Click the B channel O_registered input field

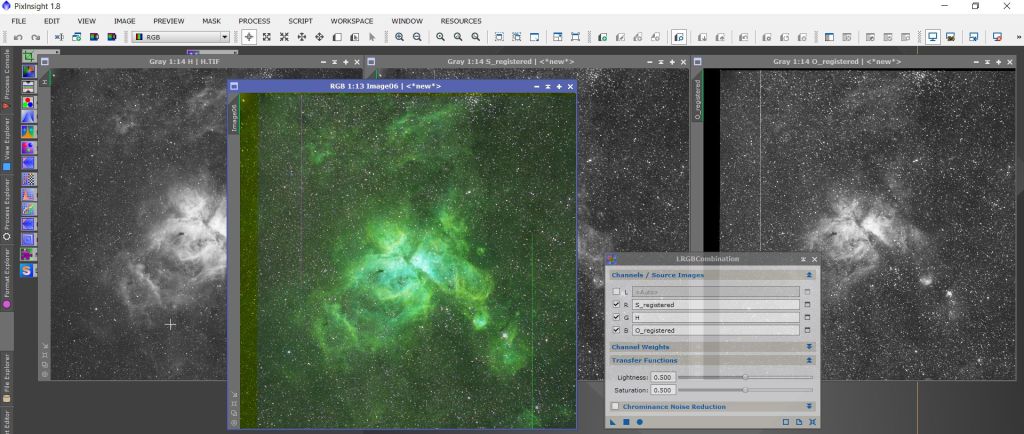715,330
